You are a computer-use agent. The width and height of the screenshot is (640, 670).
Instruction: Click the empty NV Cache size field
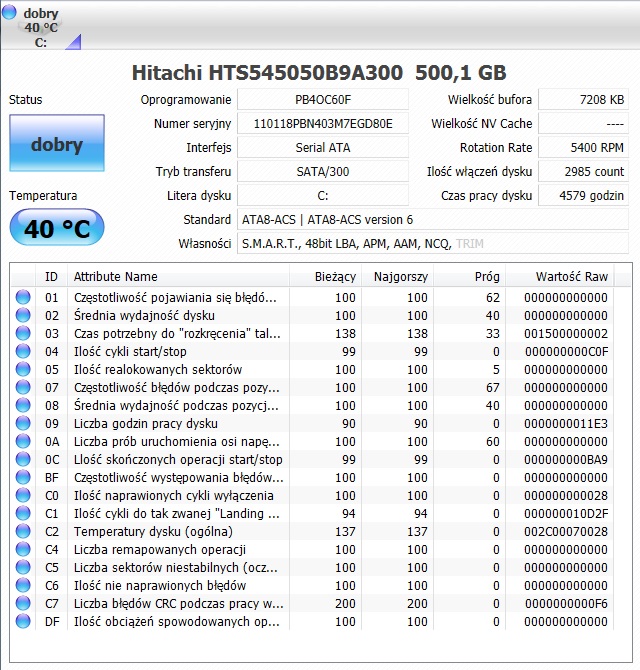[x=584, y=123]
